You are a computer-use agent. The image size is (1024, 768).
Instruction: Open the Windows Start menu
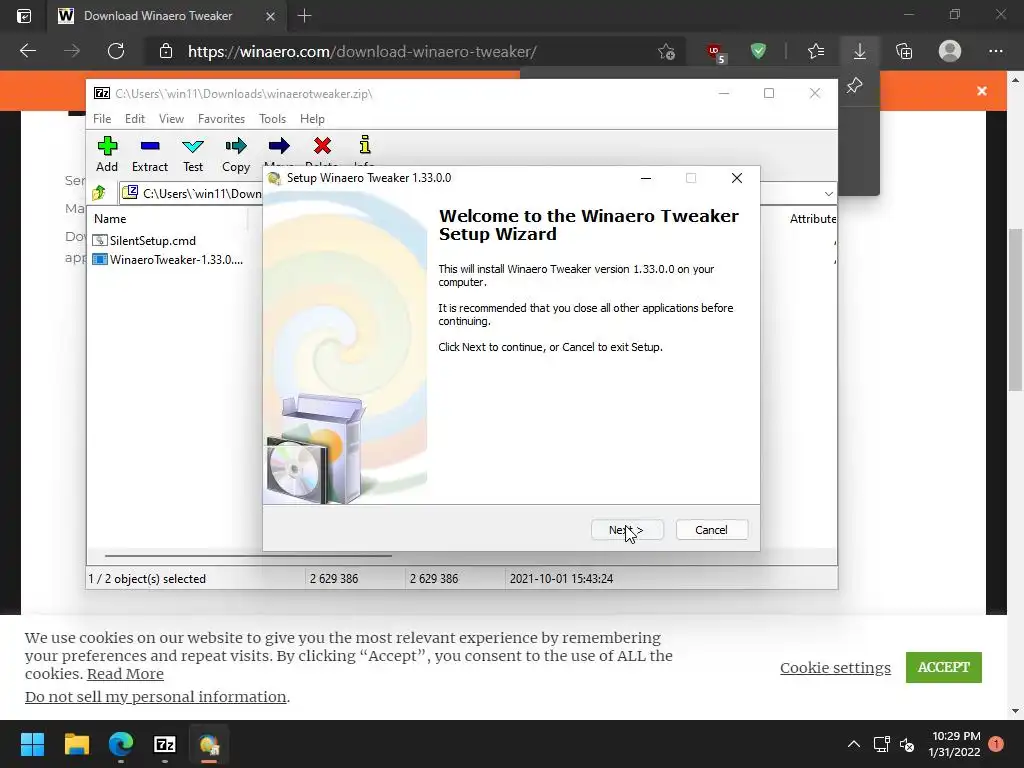pos(32,744)
